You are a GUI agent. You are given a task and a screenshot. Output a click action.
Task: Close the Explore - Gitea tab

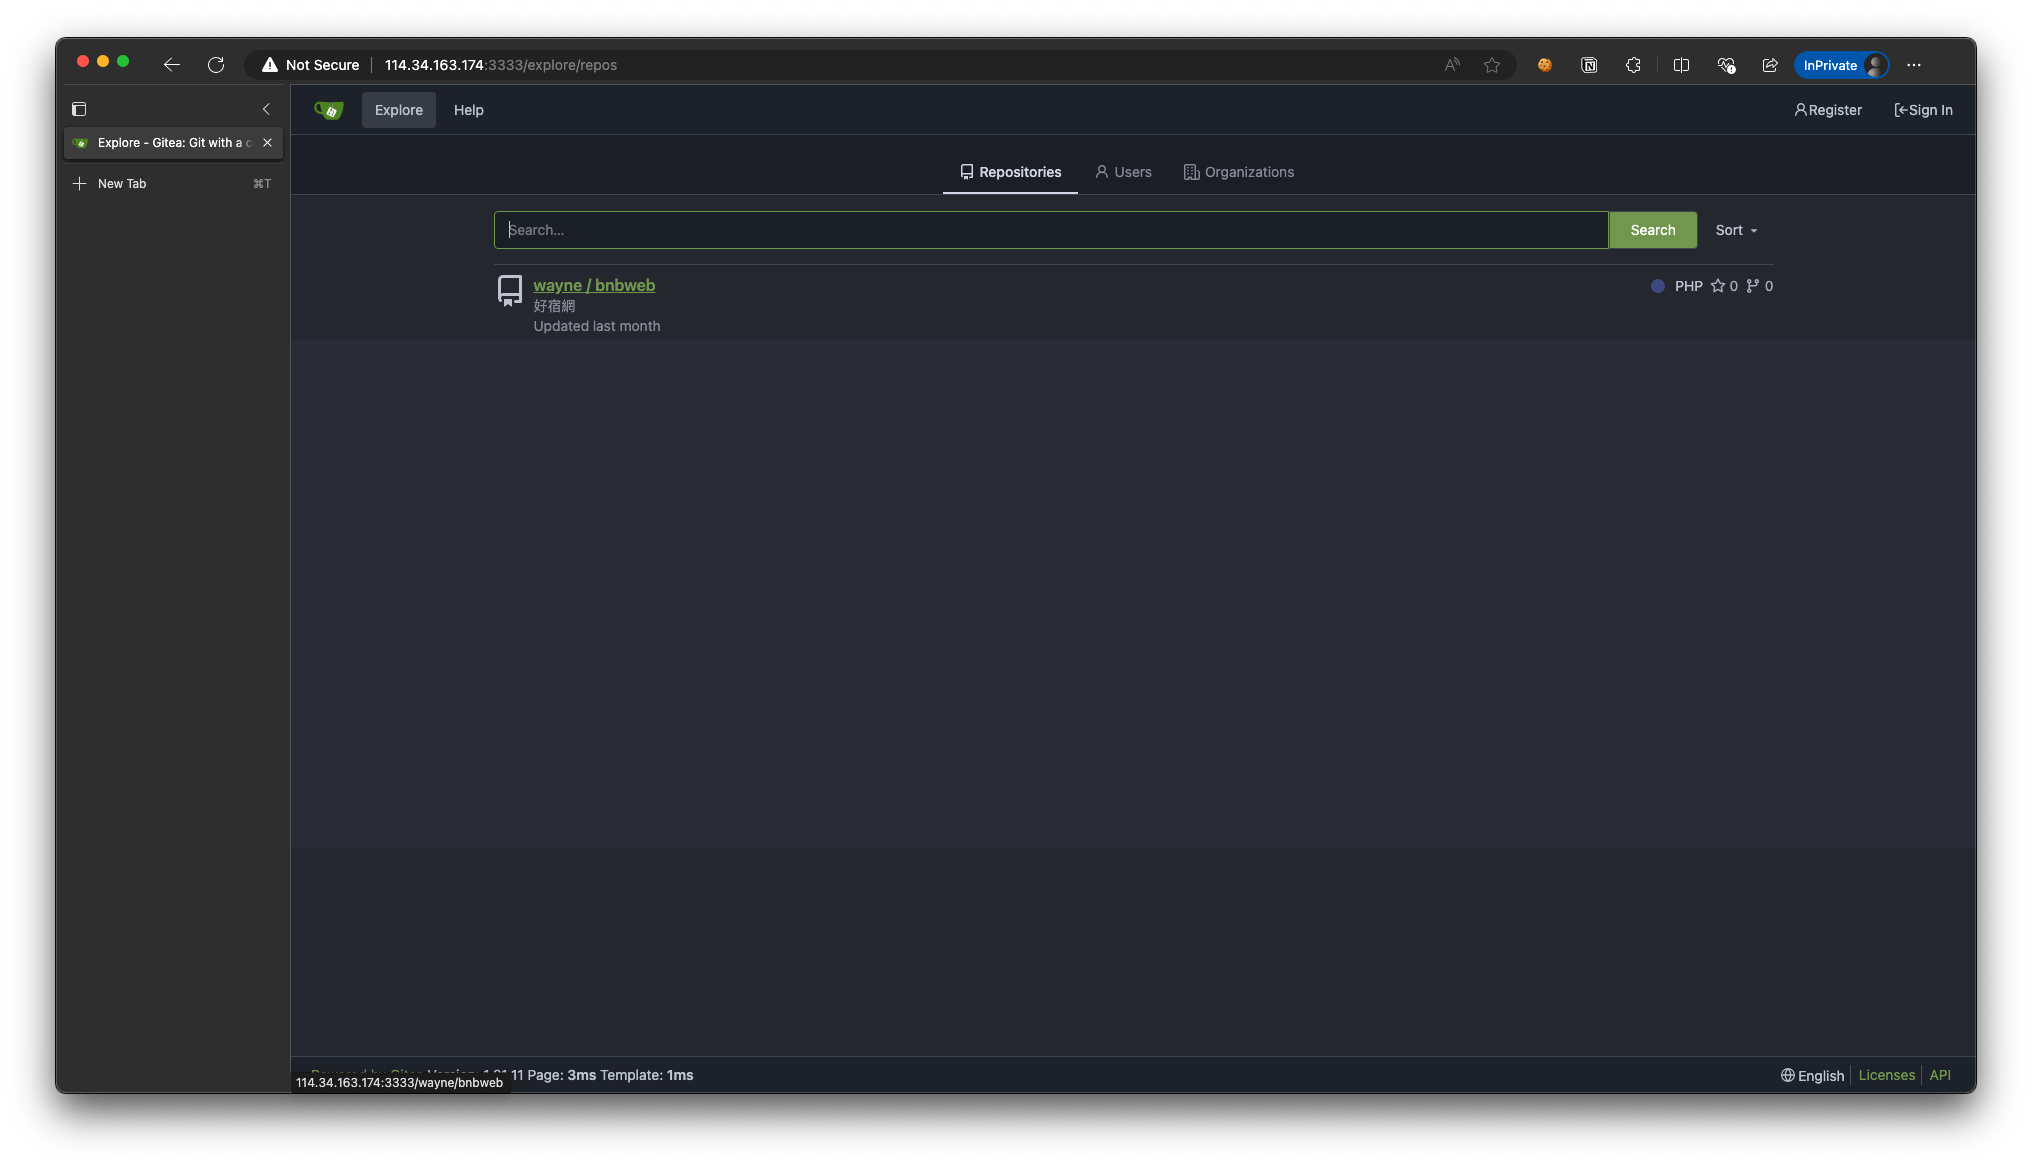267,143
